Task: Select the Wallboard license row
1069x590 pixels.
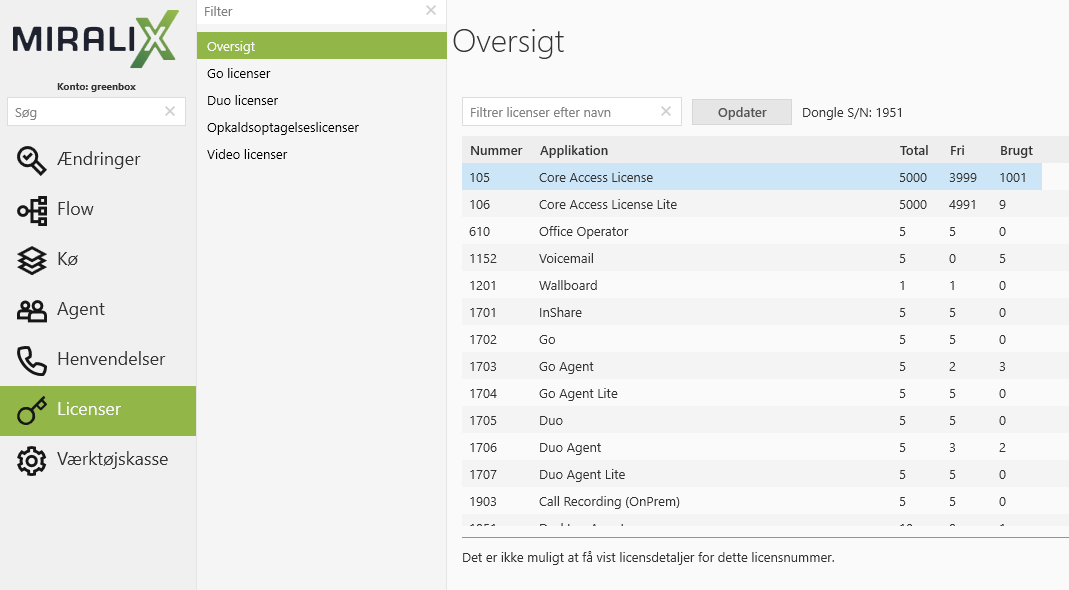Action: pyautogui.click(x=751, y=285)
